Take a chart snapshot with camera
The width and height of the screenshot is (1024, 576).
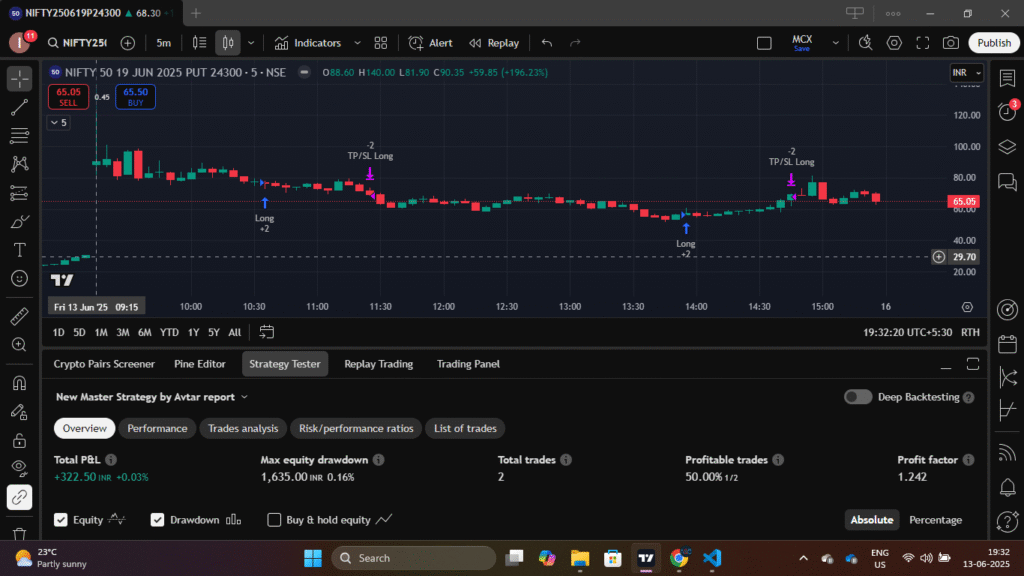[x=951, y=43]
